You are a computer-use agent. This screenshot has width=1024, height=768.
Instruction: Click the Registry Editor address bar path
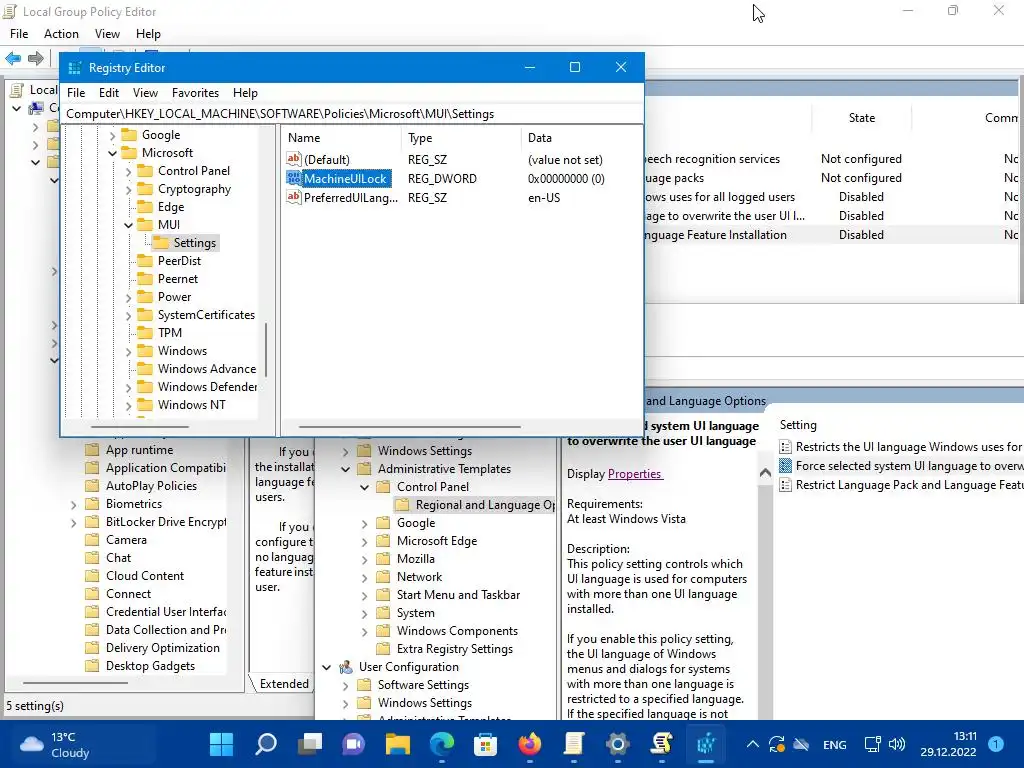click(x=353, y=114)
